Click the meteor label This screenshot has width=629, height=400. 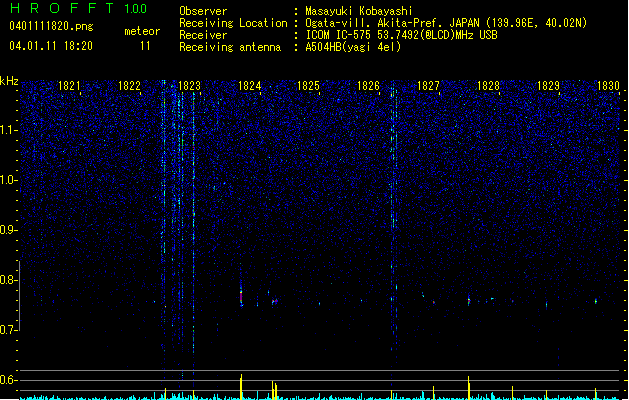coord(142,31)
